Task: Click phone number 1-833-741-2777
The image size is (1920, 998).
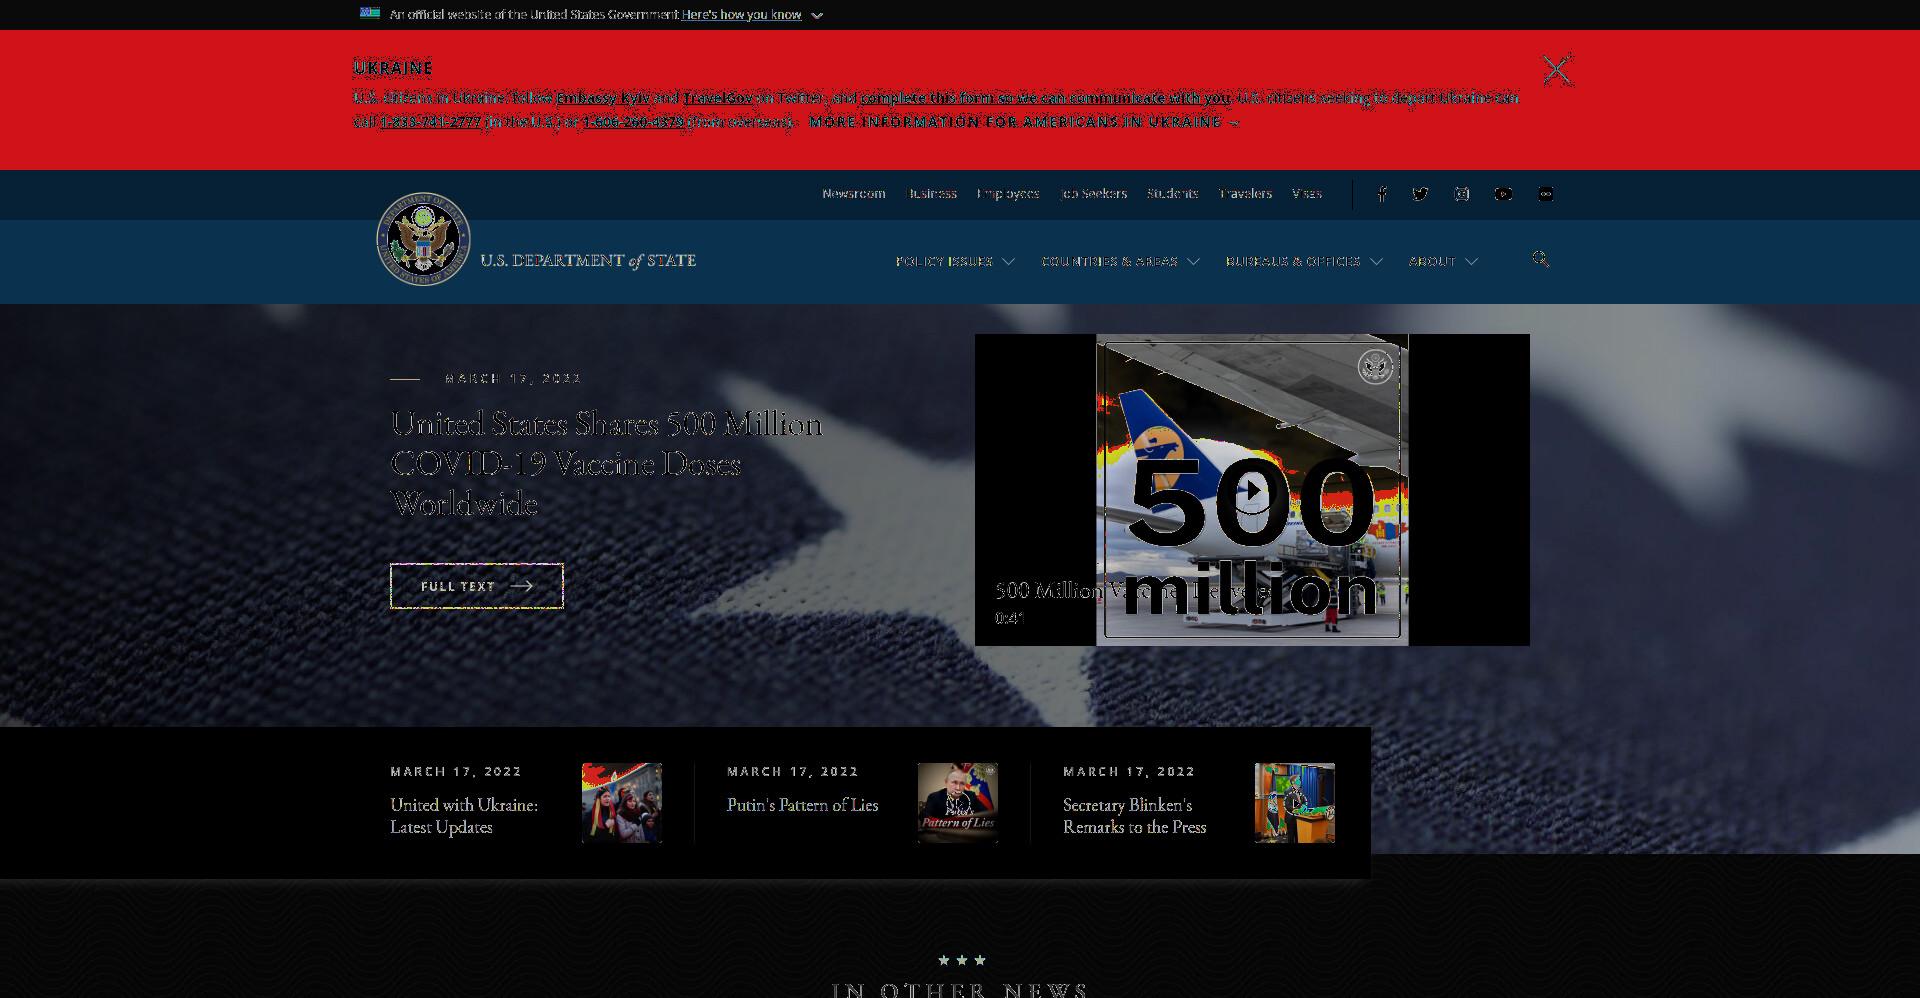Action: (x=431, y=122)
